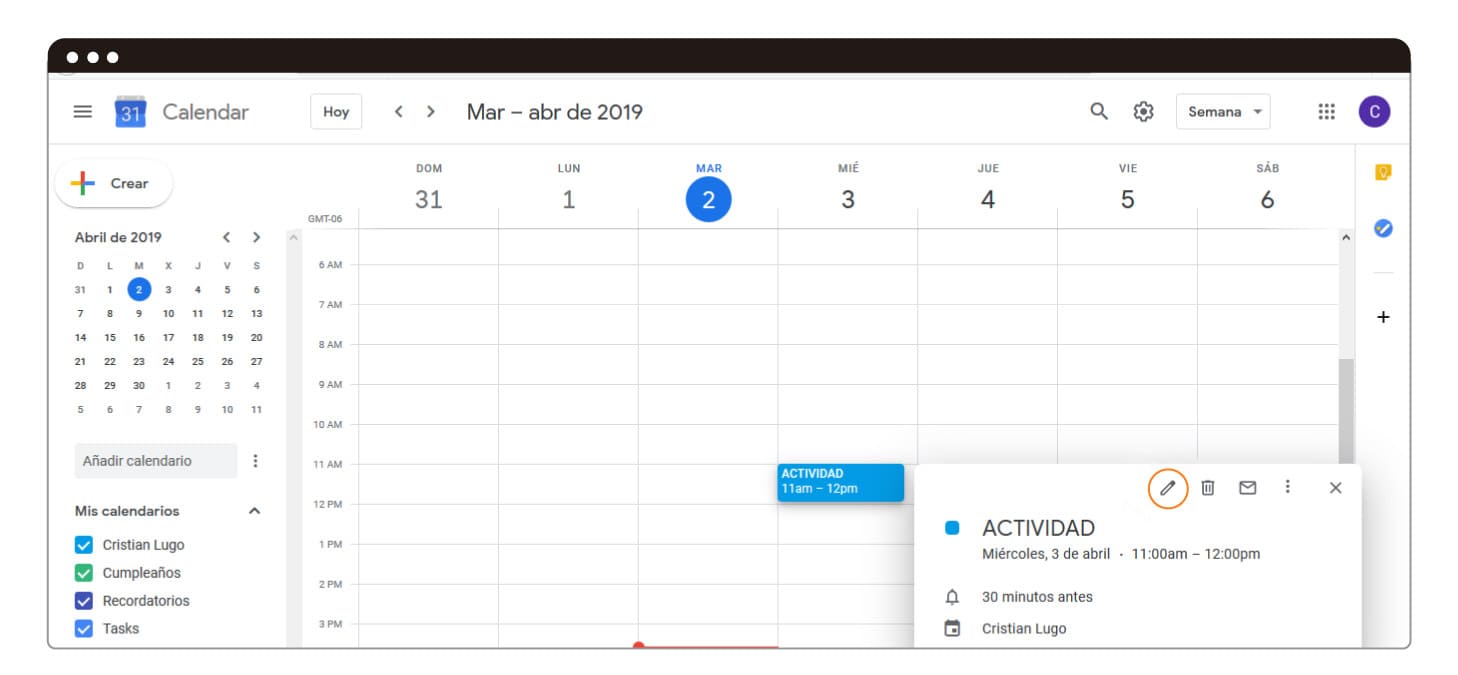Disable the Recordatorios calendar checkbox

coord(84,601)
